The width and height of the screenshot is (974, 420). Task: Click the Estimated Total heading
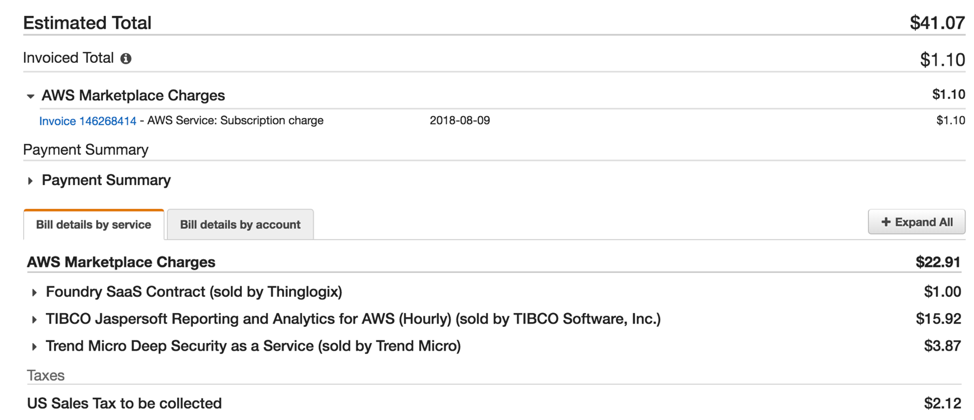tap(87, 22)
